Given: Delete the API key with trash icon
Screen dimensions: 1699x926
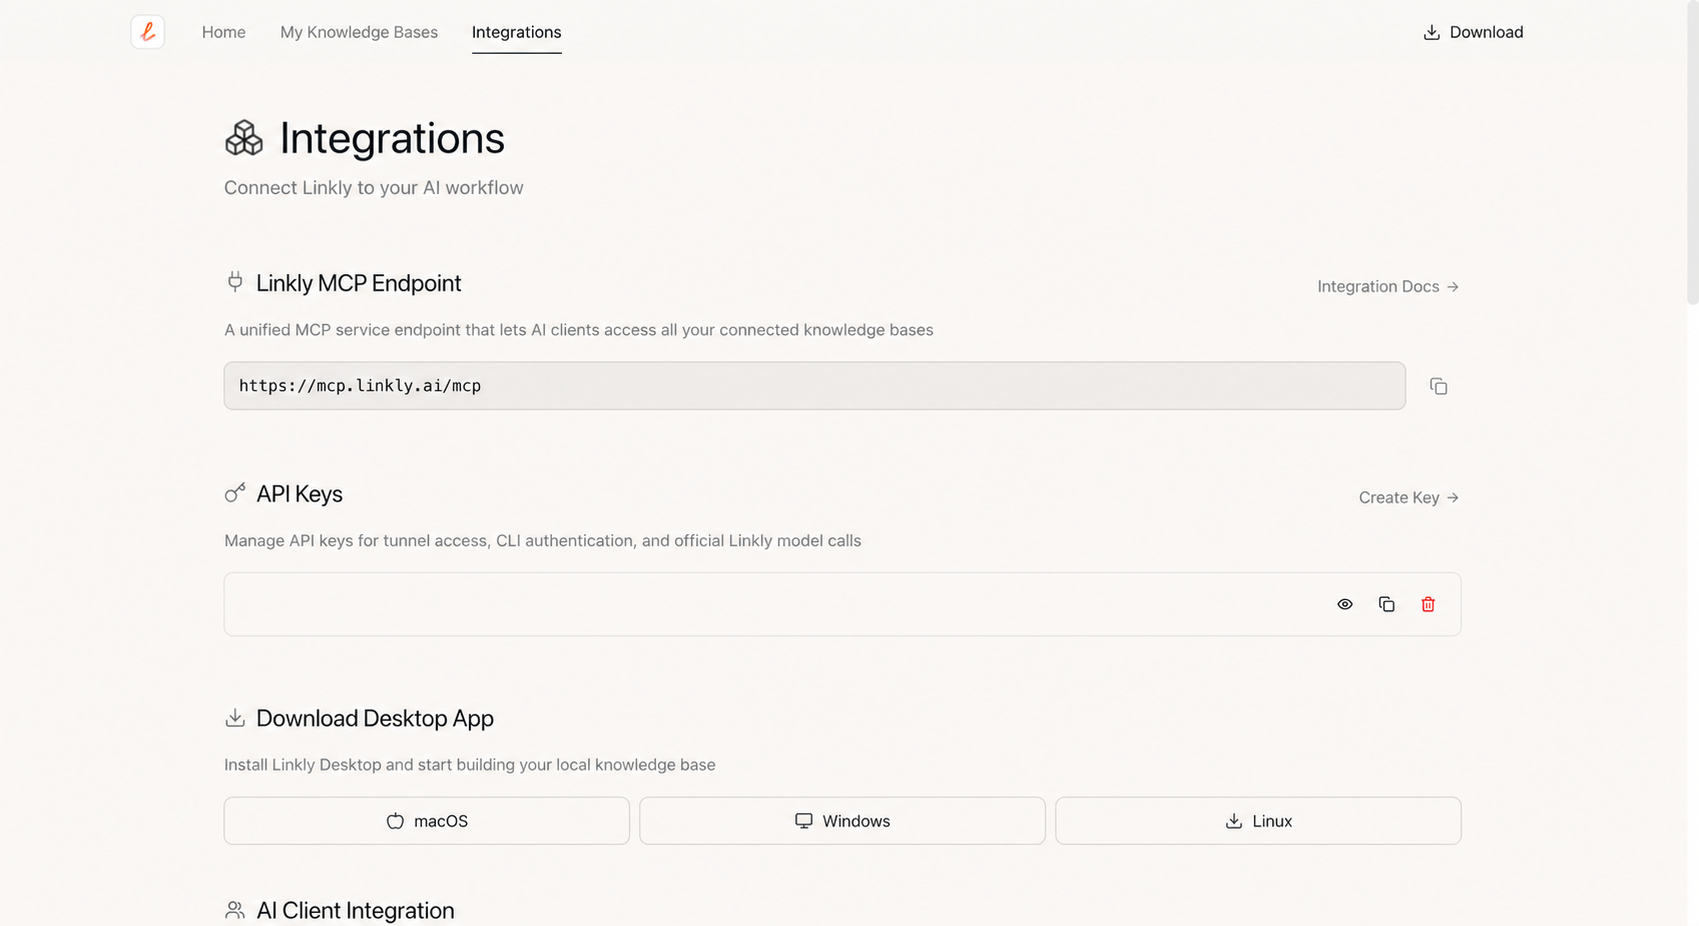Looking at the screenshot, I should tap(1428, 604).
